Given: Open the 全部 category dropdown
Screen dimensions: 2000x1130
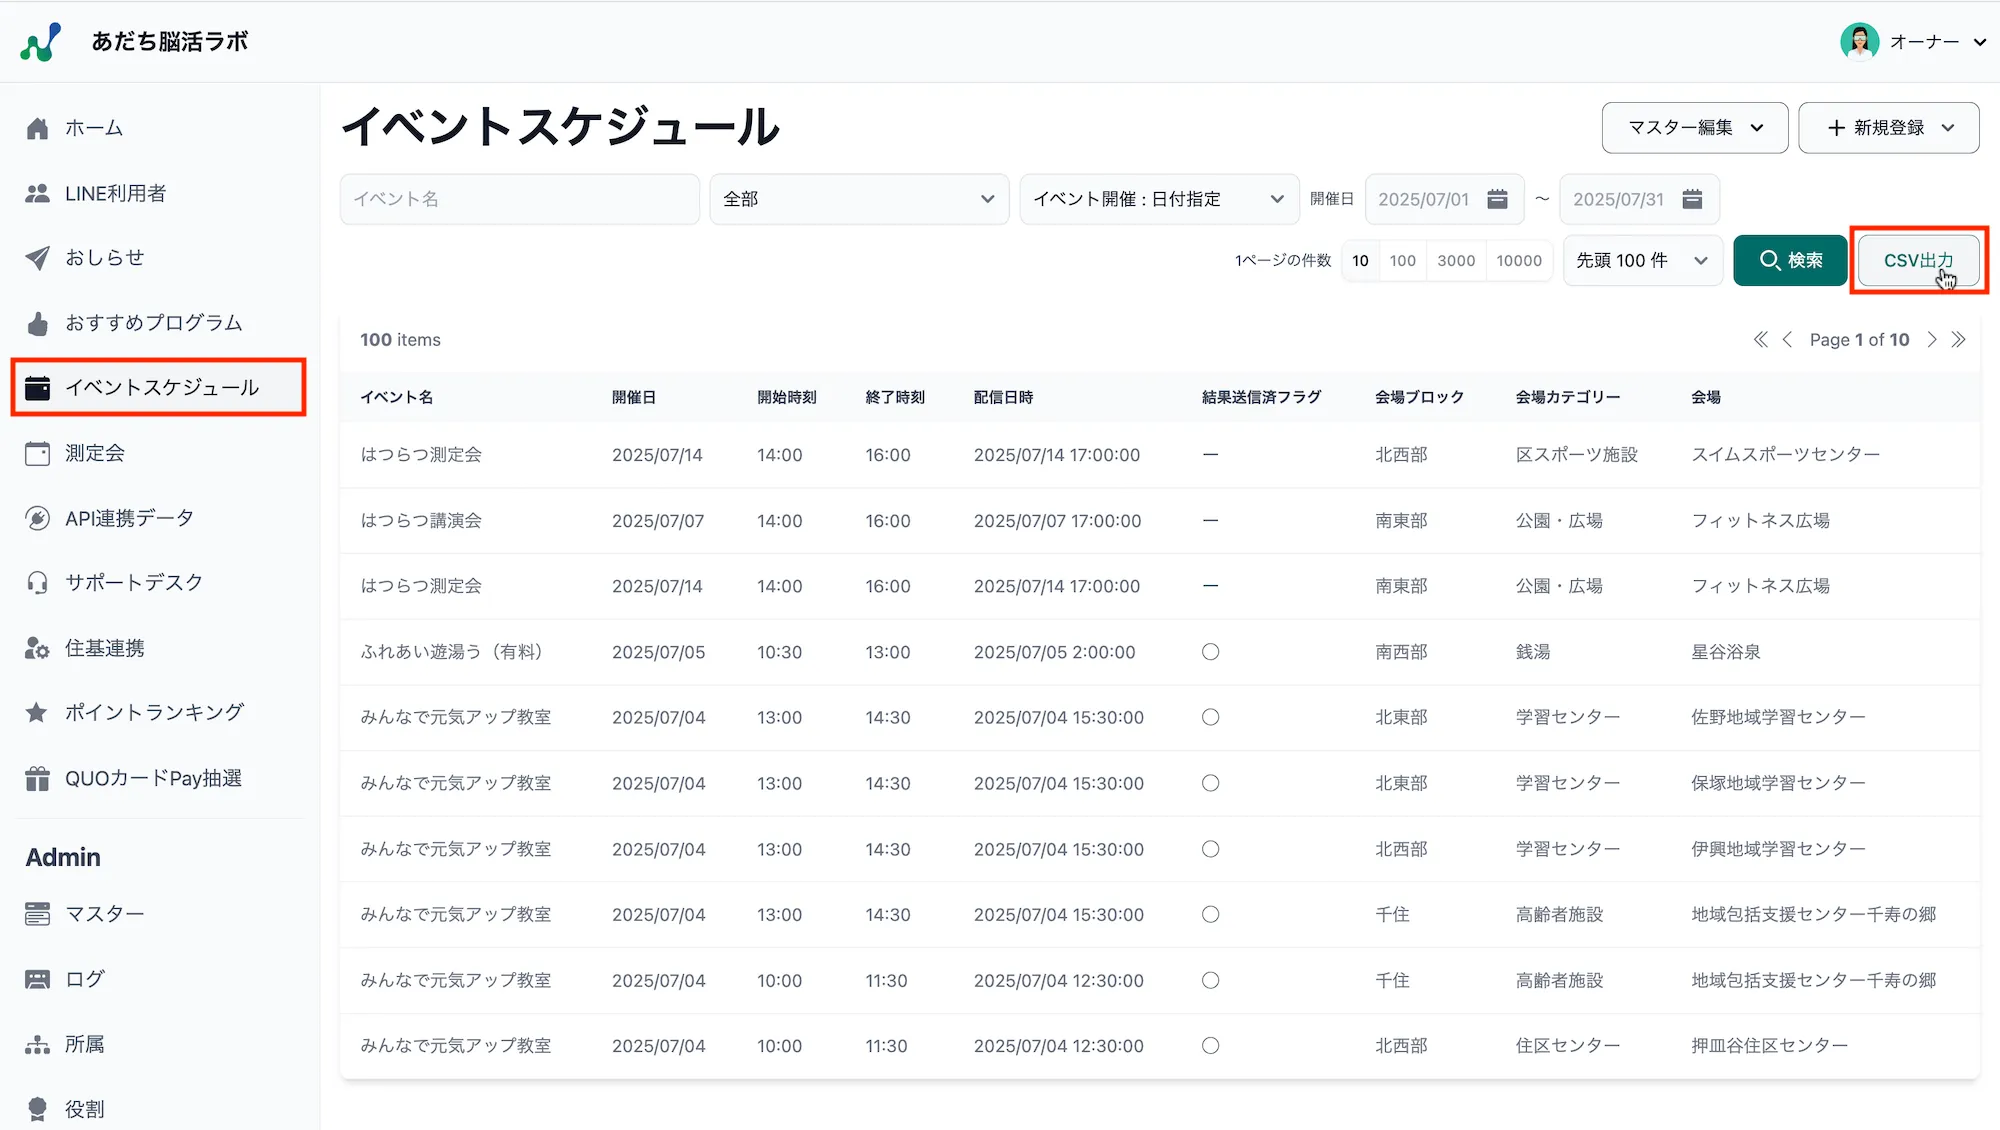Looking at the screenshot, I should click(858, 199).
